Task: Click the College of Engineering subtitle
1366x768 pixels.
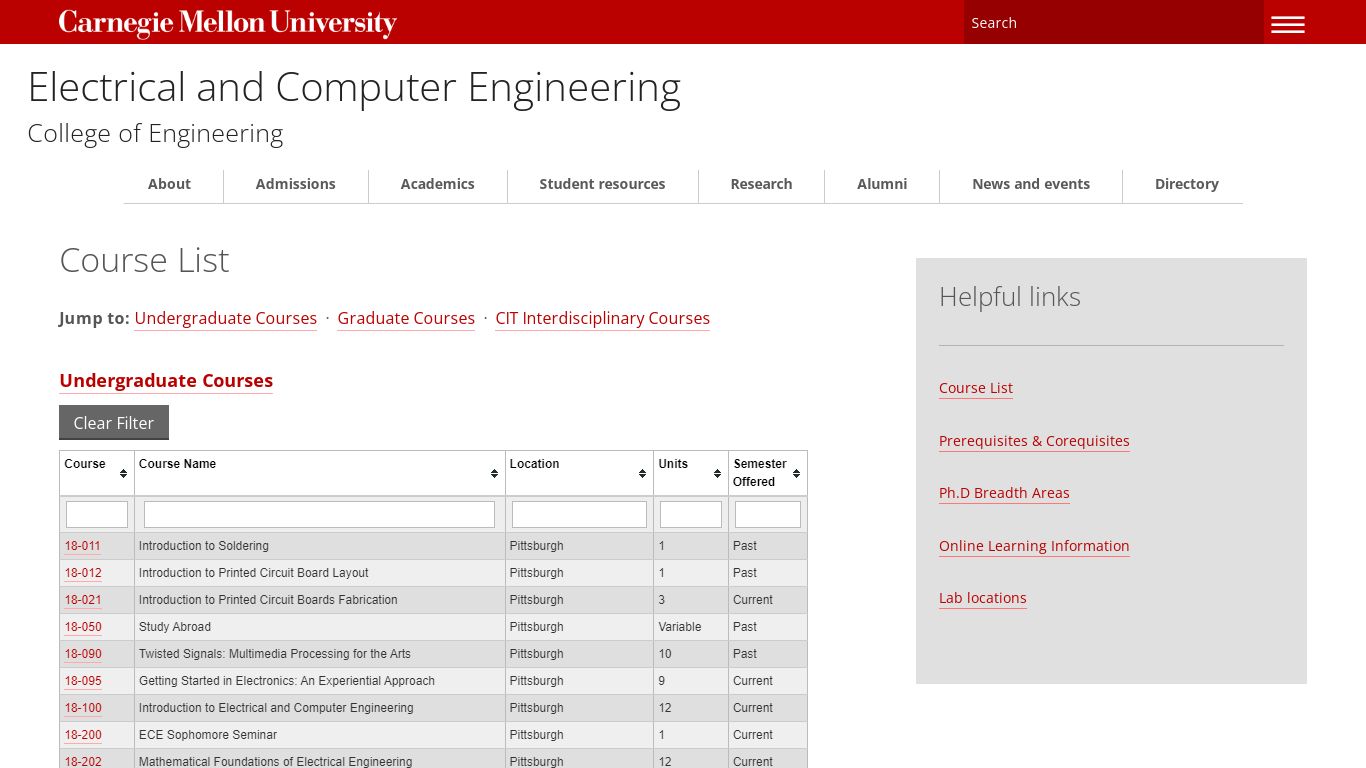Action: [x=155, y=134]
